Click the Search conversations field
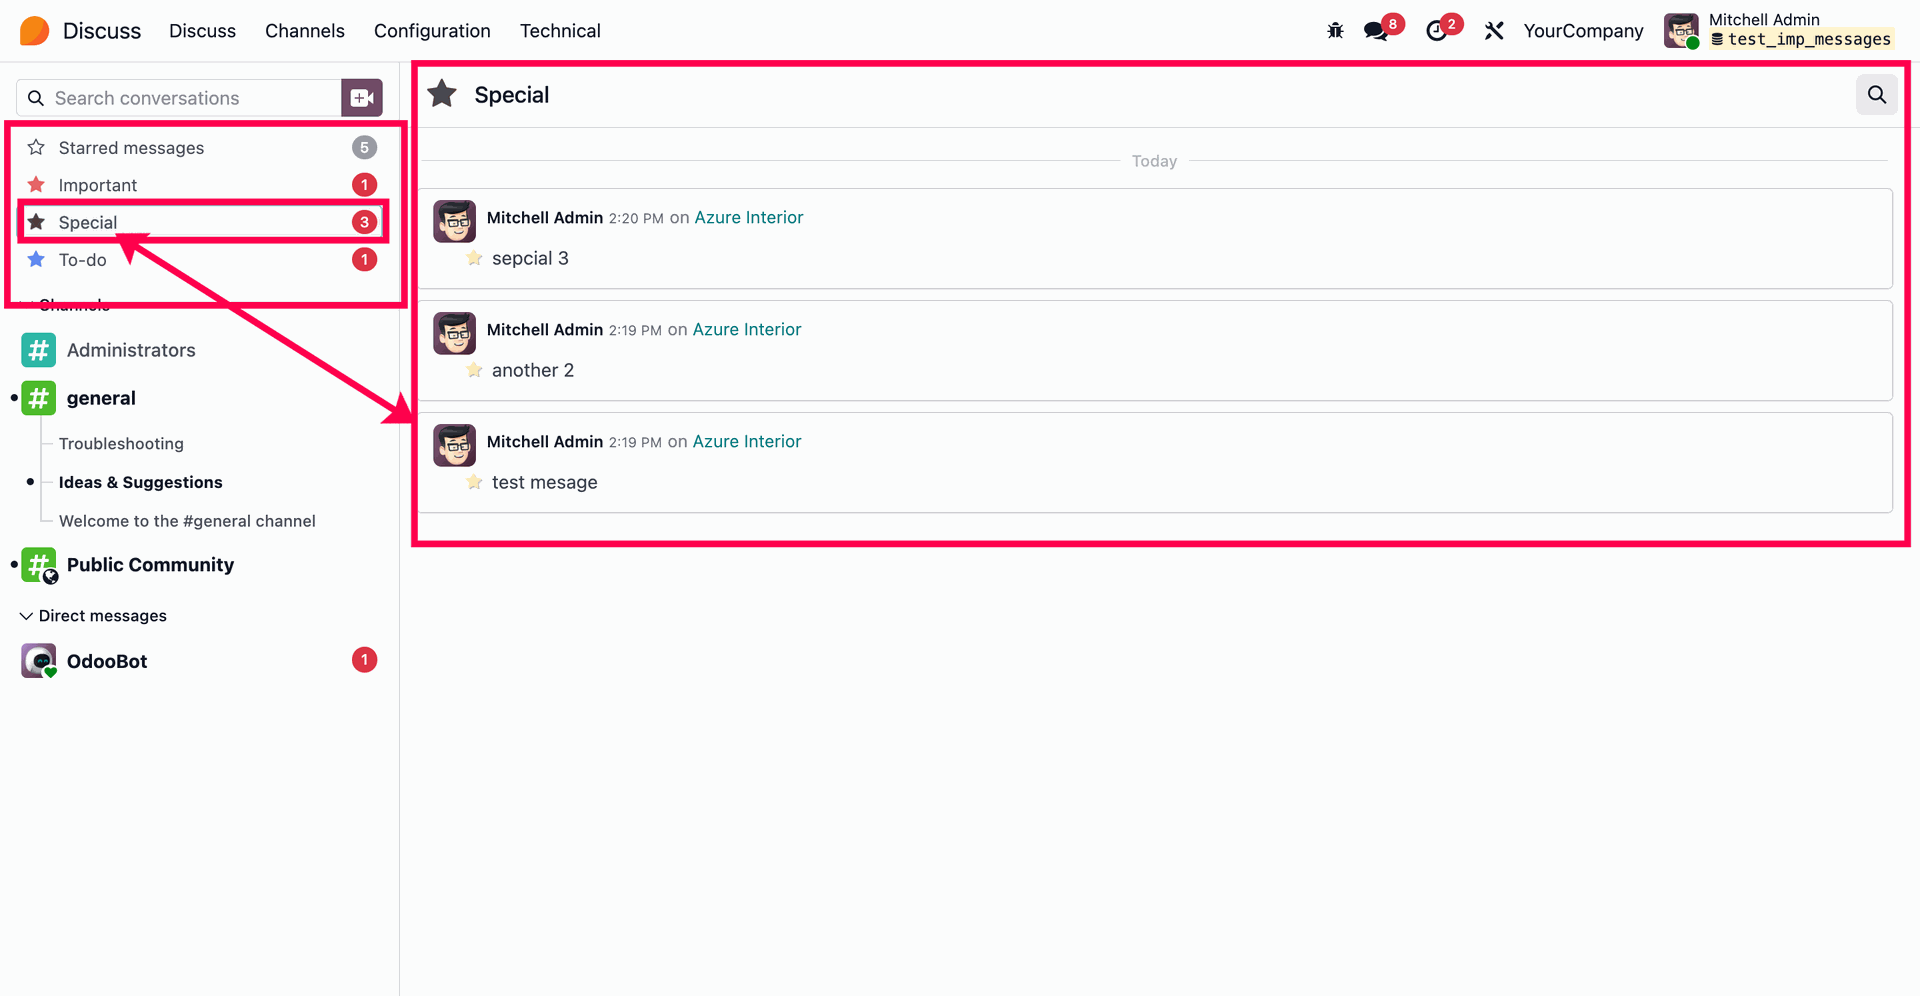This screenshot has height=996, width=1920. click(180, 98)
